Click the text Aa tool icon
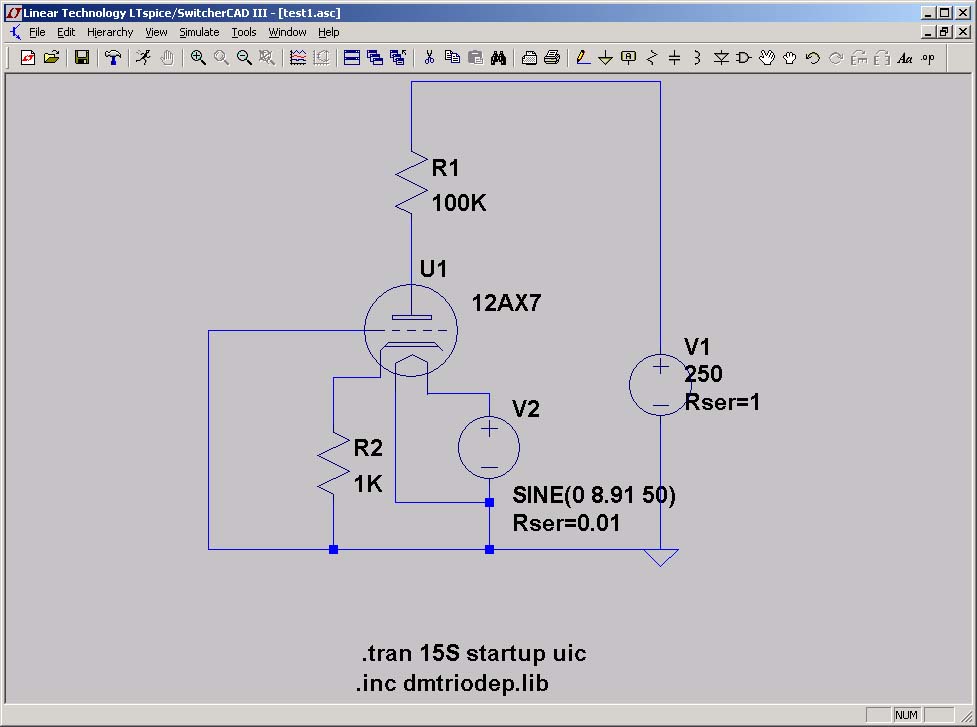This screenshot has height=727, width=977. (x=905, y=58)
